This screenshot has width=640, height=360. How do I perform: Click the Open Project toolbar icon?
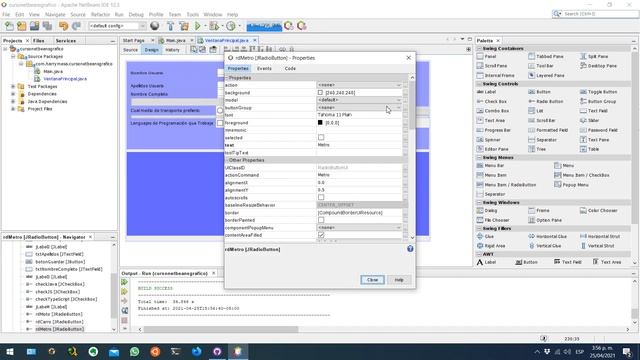coord(34,26)
